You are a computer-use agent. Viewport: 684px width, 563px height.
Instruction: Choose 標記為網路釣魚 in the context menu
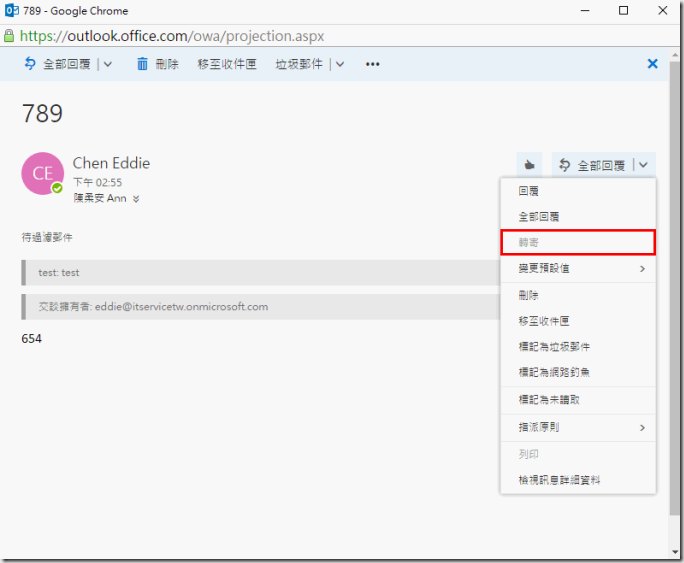(553, 372)
